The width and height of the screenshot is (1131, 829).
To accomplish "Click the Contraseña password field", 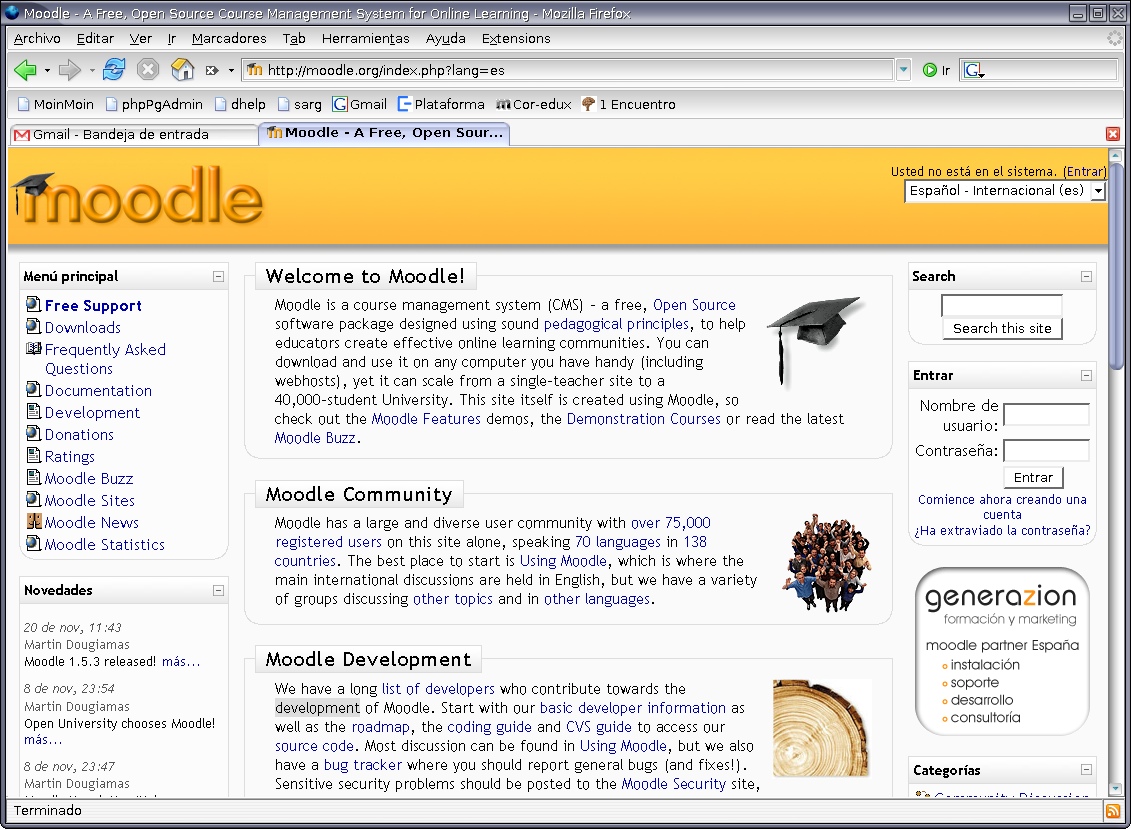I will click(x=1046, y=451).
